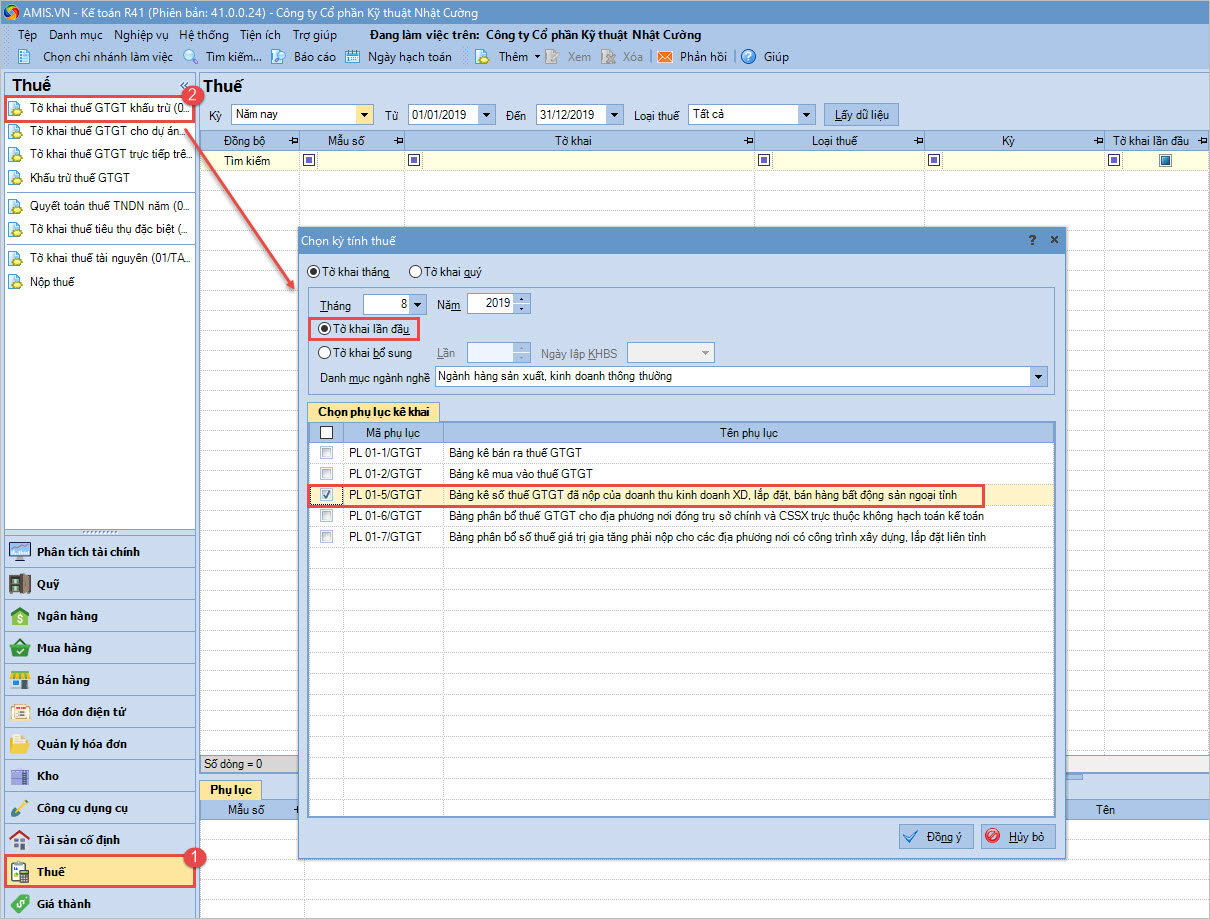Screen dimensions: 1210x919
Task: Expand the Danh mục ngành nghề dropdown
Action: [x=1039, y=377]
